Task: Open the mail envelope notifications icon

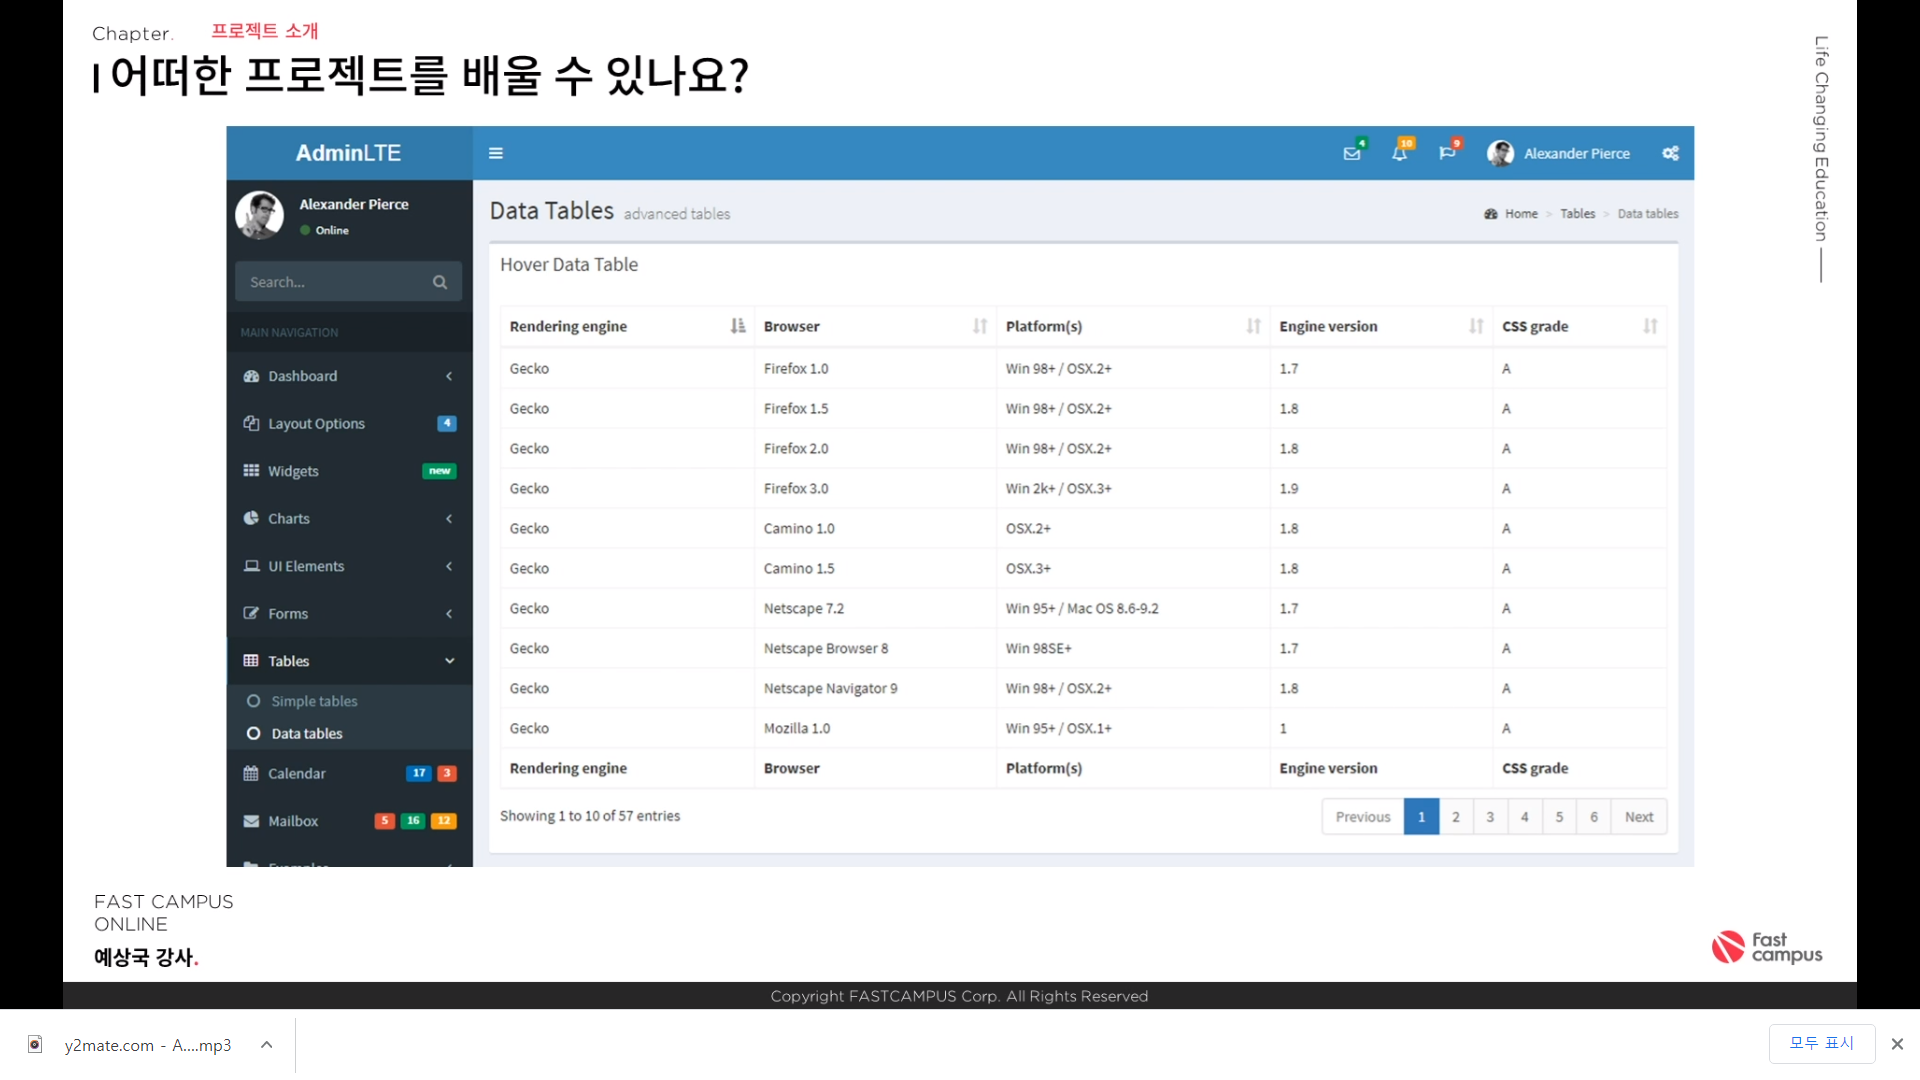Action: coord(1352,153)
